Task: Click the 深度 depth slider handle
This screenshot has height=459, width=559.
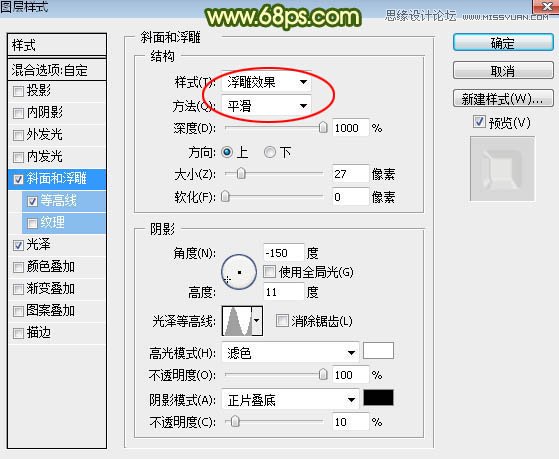Action: 323,127
